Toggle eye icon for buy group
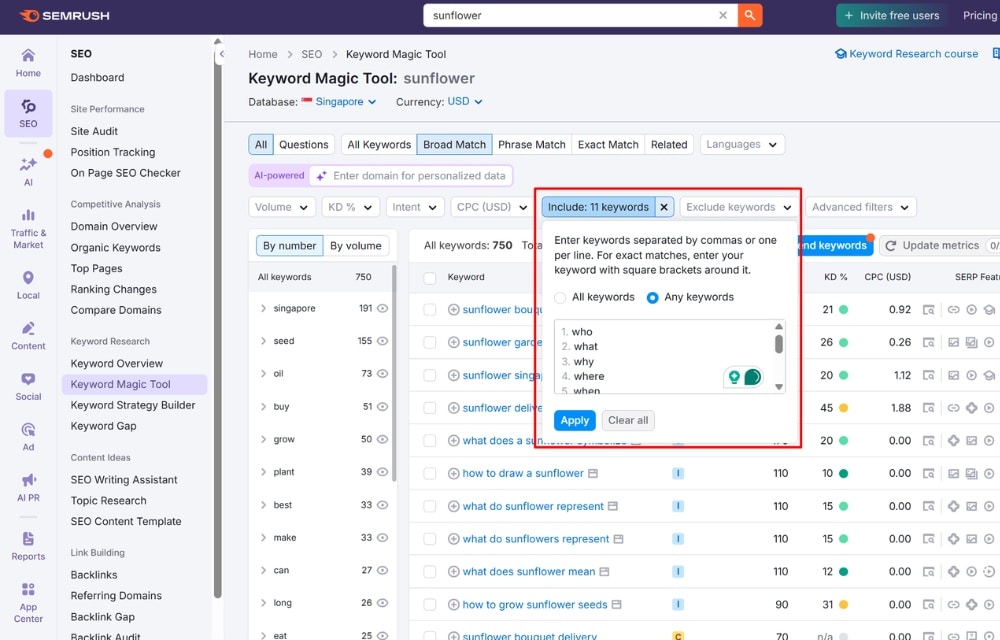 pyautogui.click(x=383, y=406)
